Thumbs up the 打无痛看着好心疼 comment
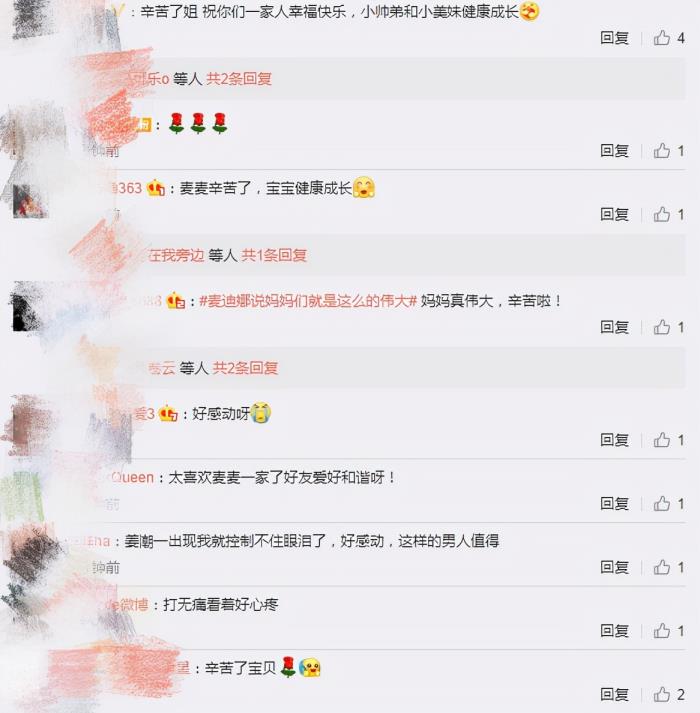700x713 pixels. click(669, 631)
